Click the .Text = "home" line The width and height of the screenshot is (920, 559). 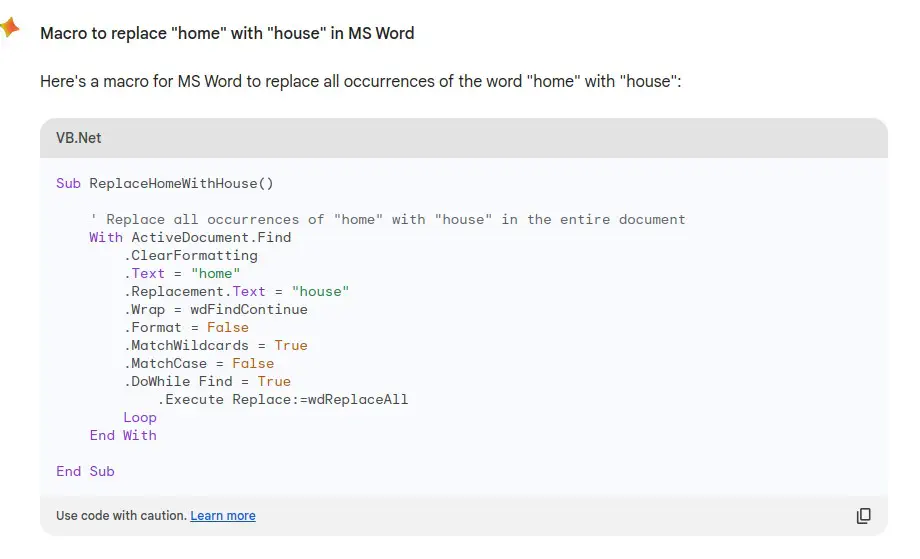click(182, 273)
